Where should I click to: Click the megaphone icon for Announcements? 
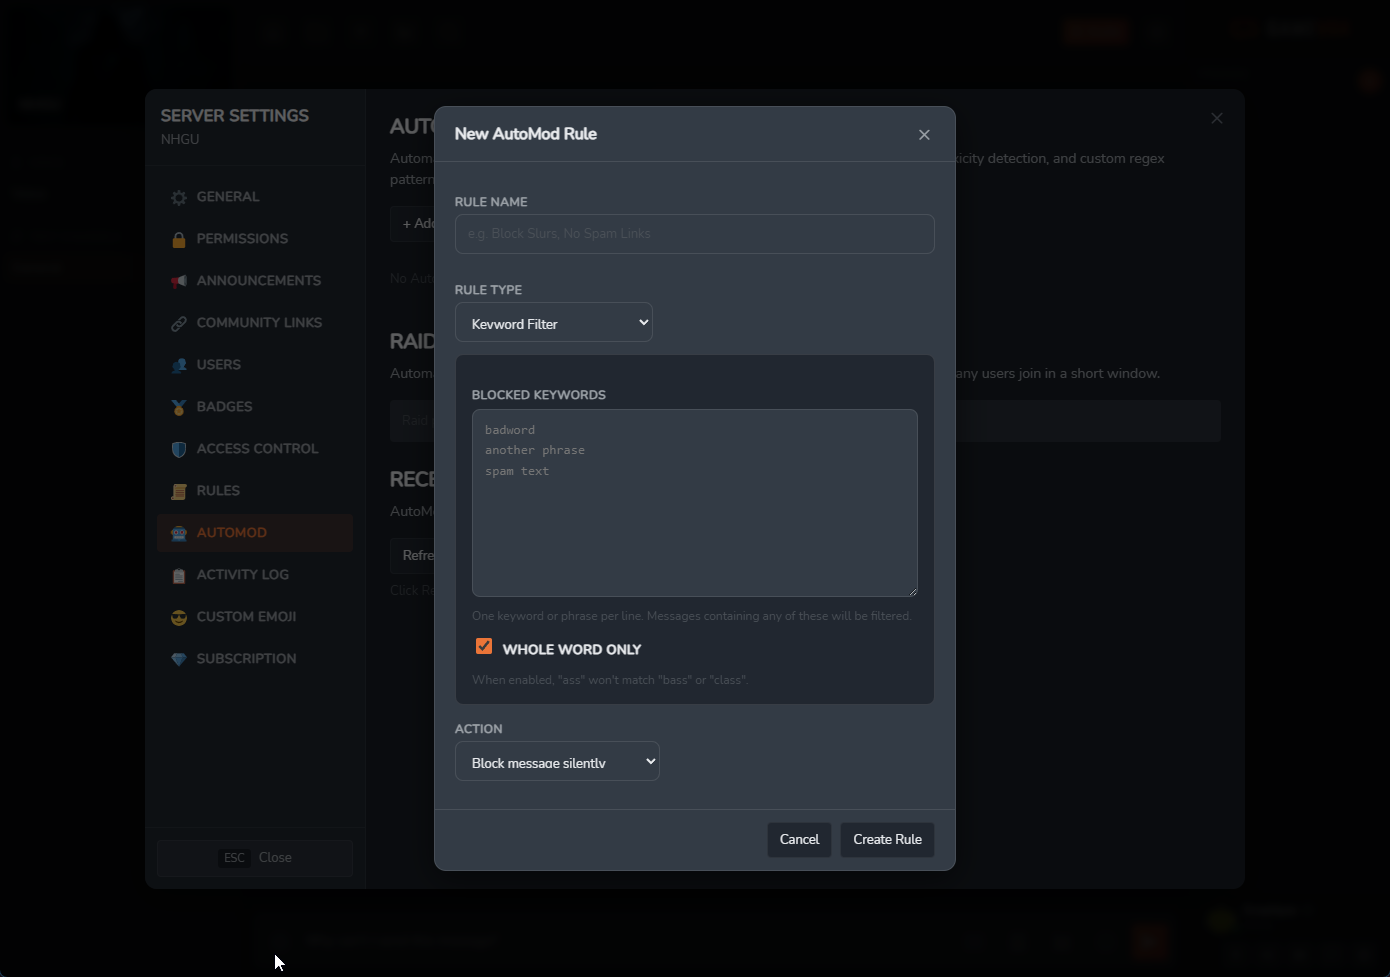(179, 282)
